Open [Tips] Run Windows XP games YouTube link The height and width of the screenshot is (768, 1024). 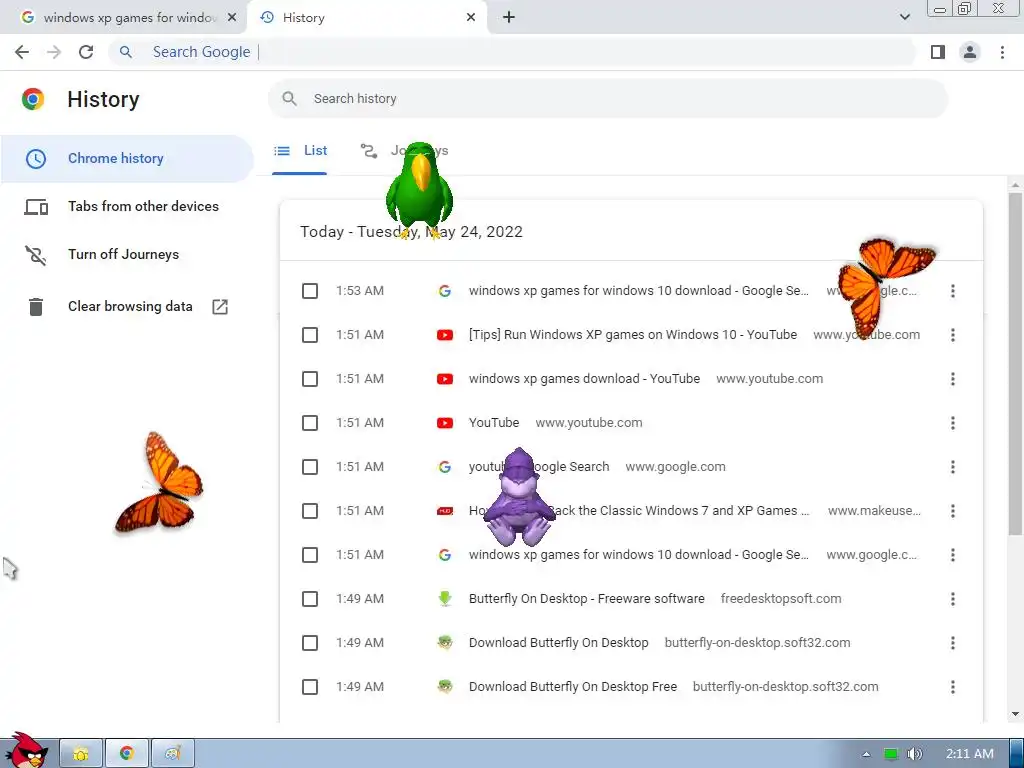tap(633, 335)
